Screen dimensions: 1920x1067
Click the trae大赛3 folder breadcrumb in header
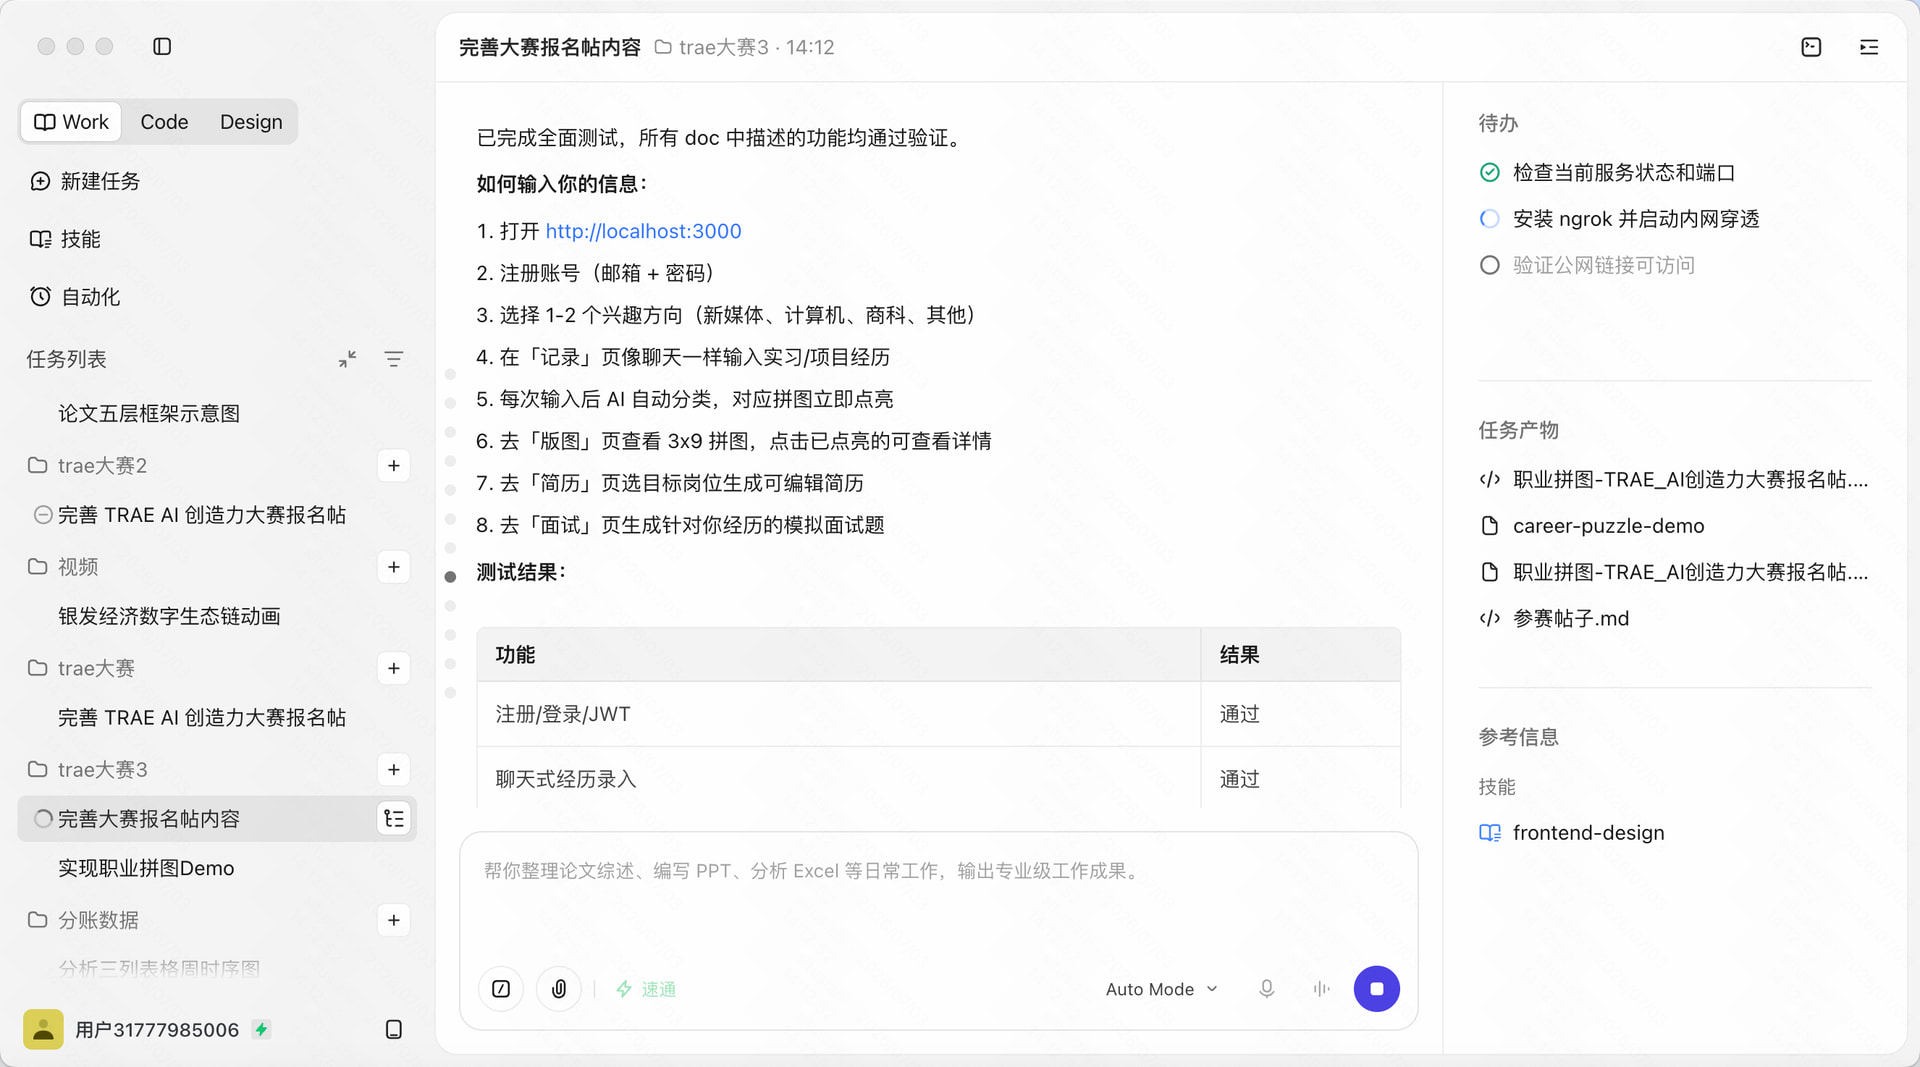(712, 47)
